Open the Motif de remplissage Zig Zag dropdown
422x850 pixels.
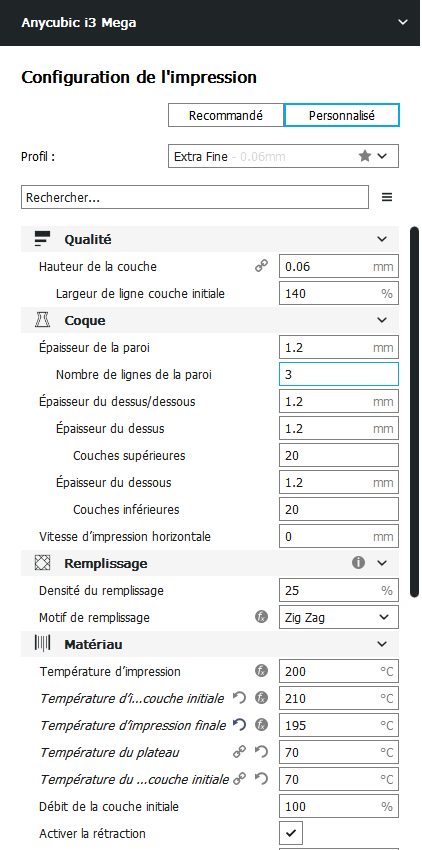click(339, 617)
